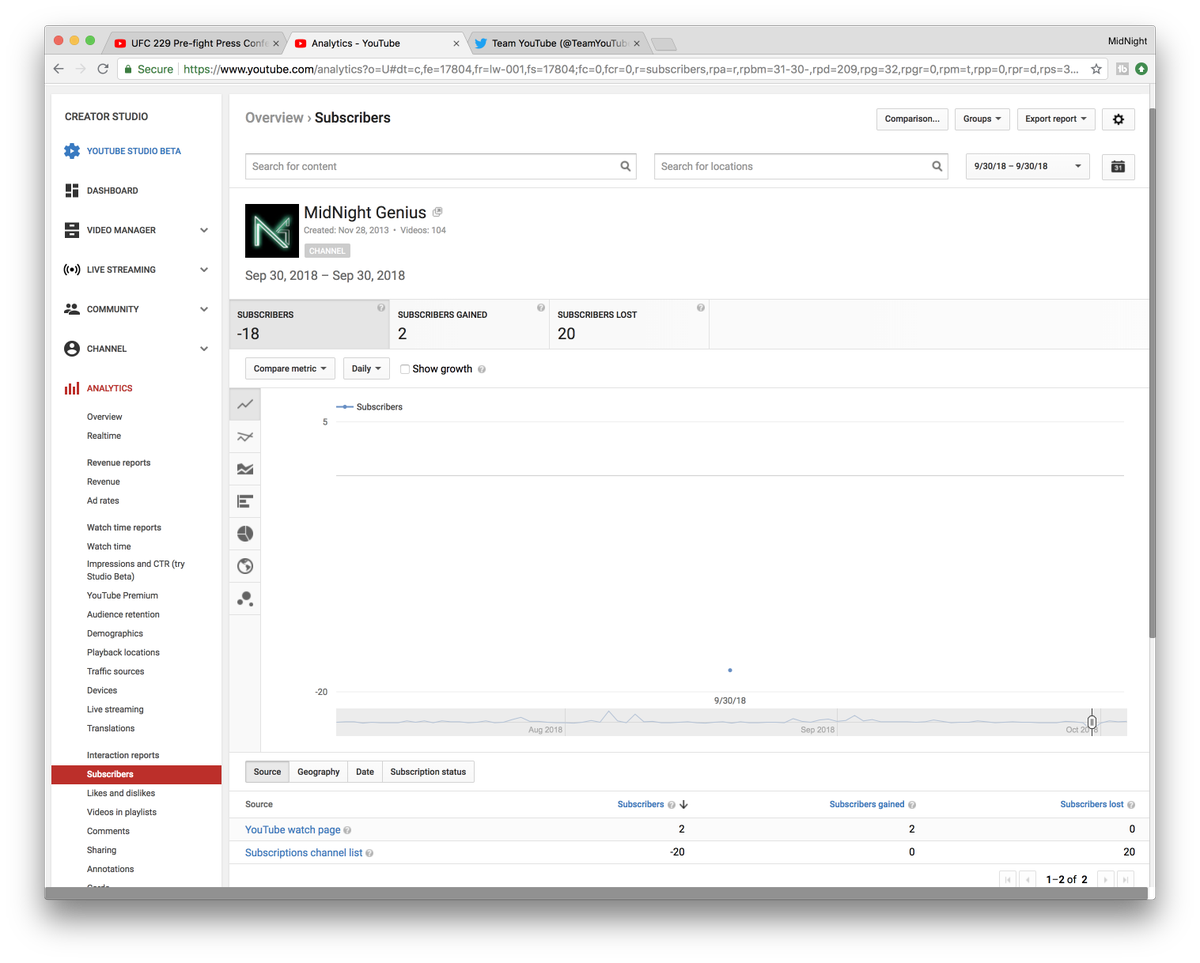The image size is (1200, 963).
Task: Select the interactive map globe icon
Action: click(245, 566)
